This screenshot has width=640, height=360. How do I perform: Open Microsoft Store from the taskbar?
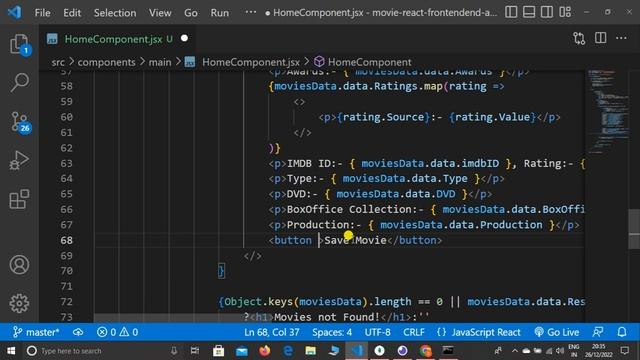(x=218, y=351)
